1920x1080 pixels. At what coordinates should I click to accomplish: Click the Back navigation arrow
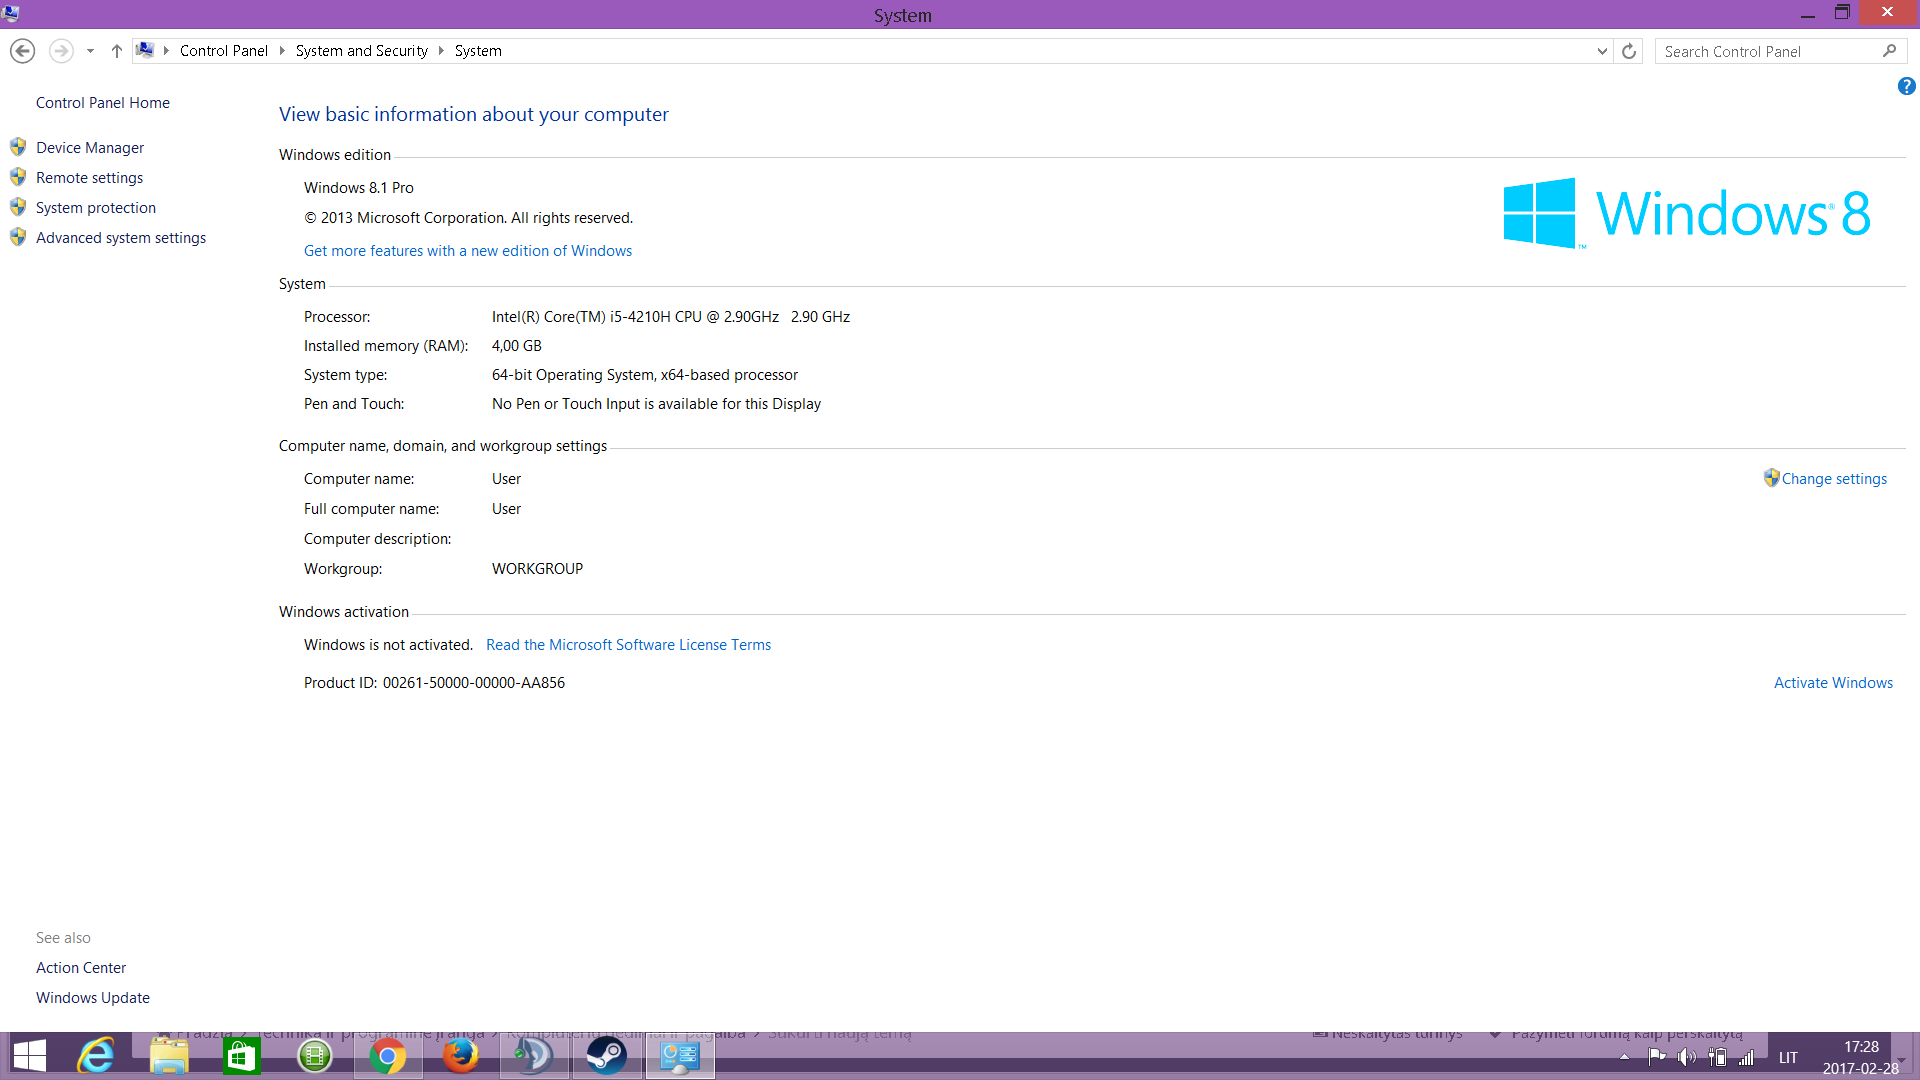[22, 51]
